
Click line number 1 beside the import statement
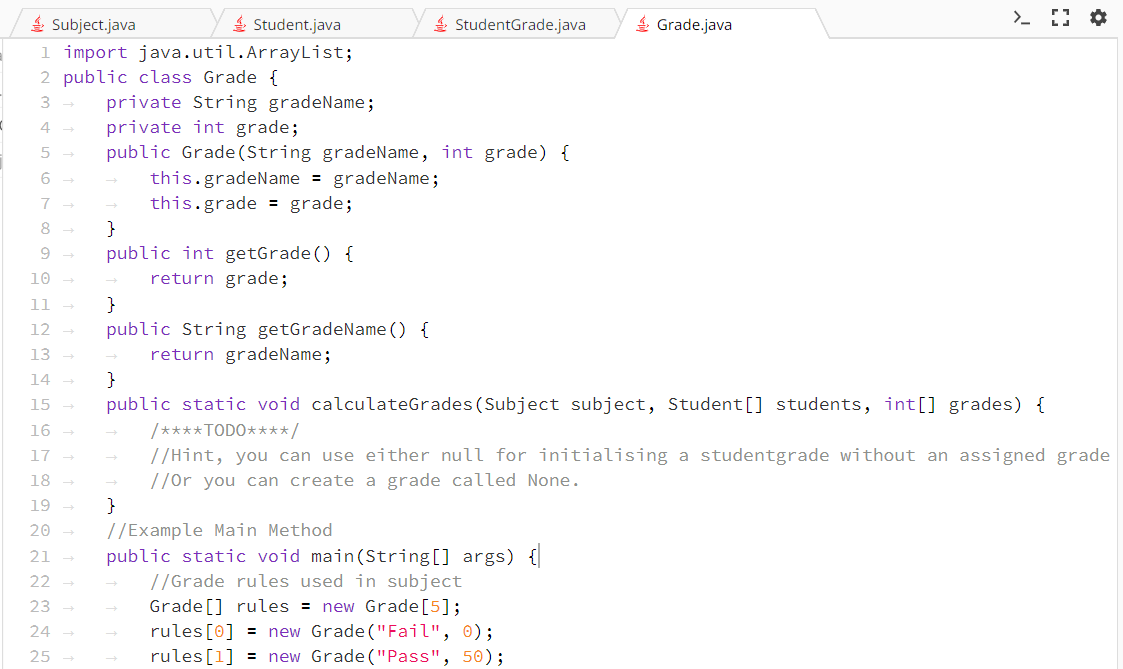[46, 51]
